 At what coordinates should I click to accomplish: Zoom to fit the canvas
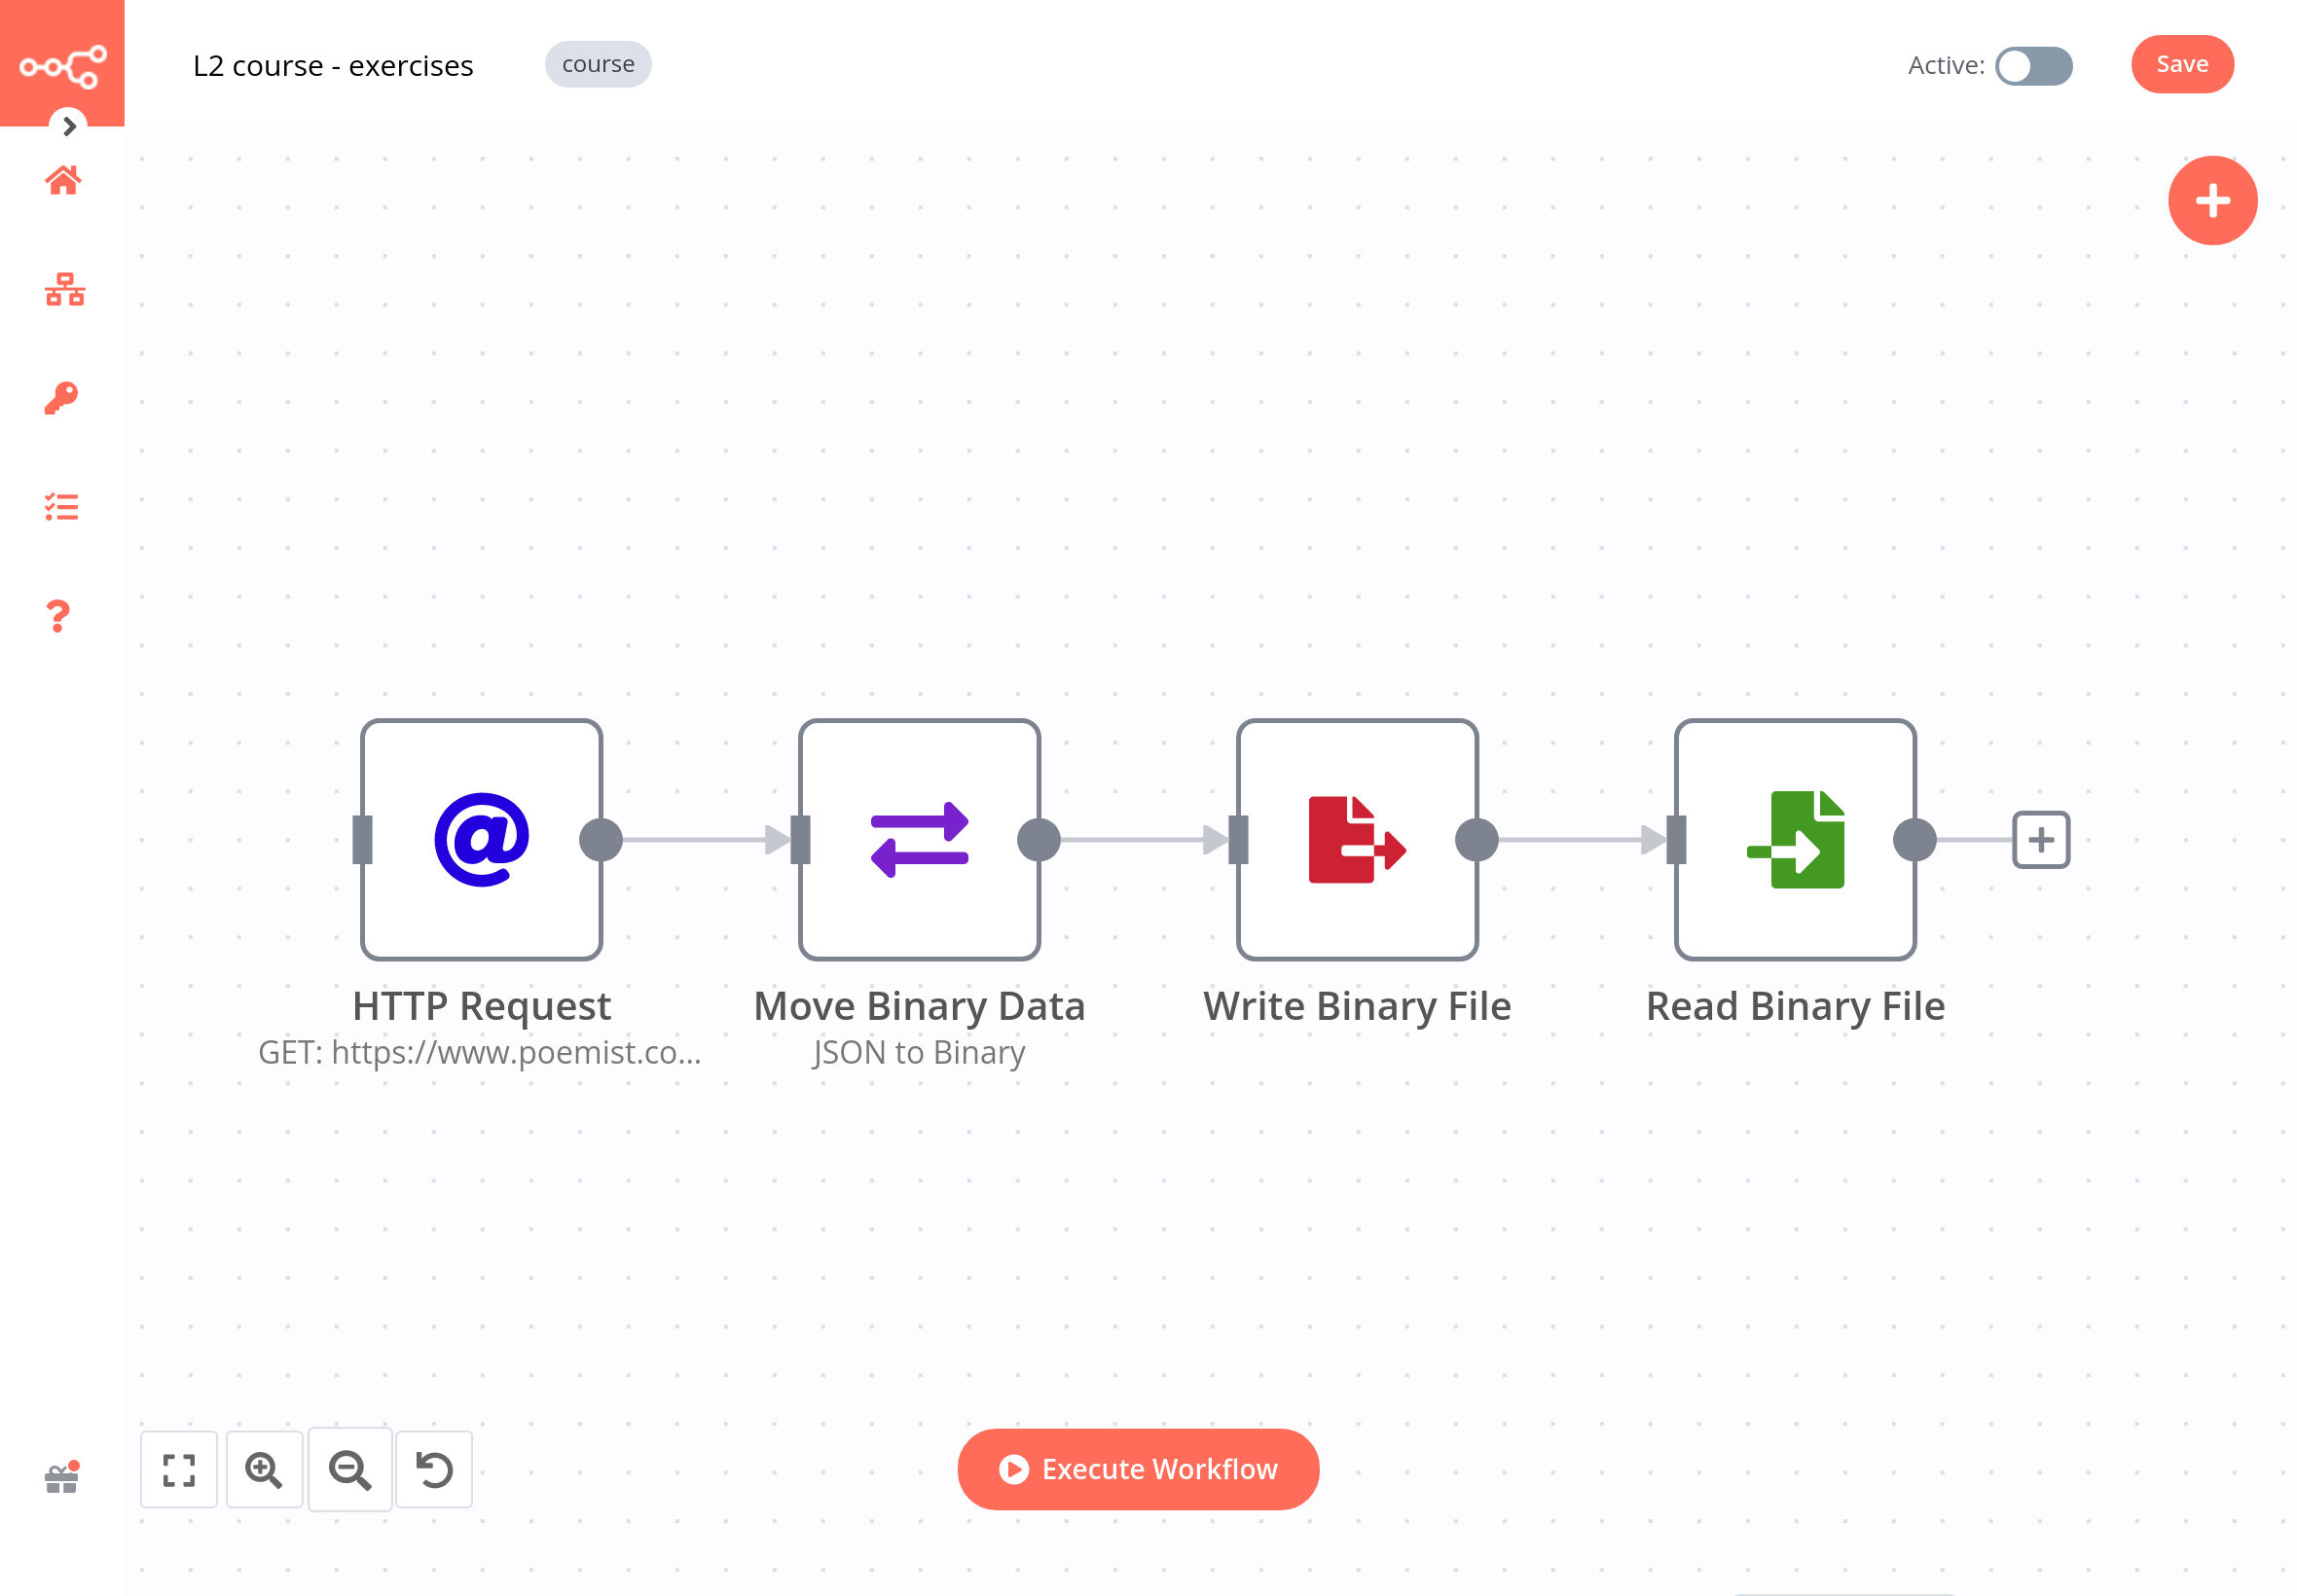point(179,1469)
